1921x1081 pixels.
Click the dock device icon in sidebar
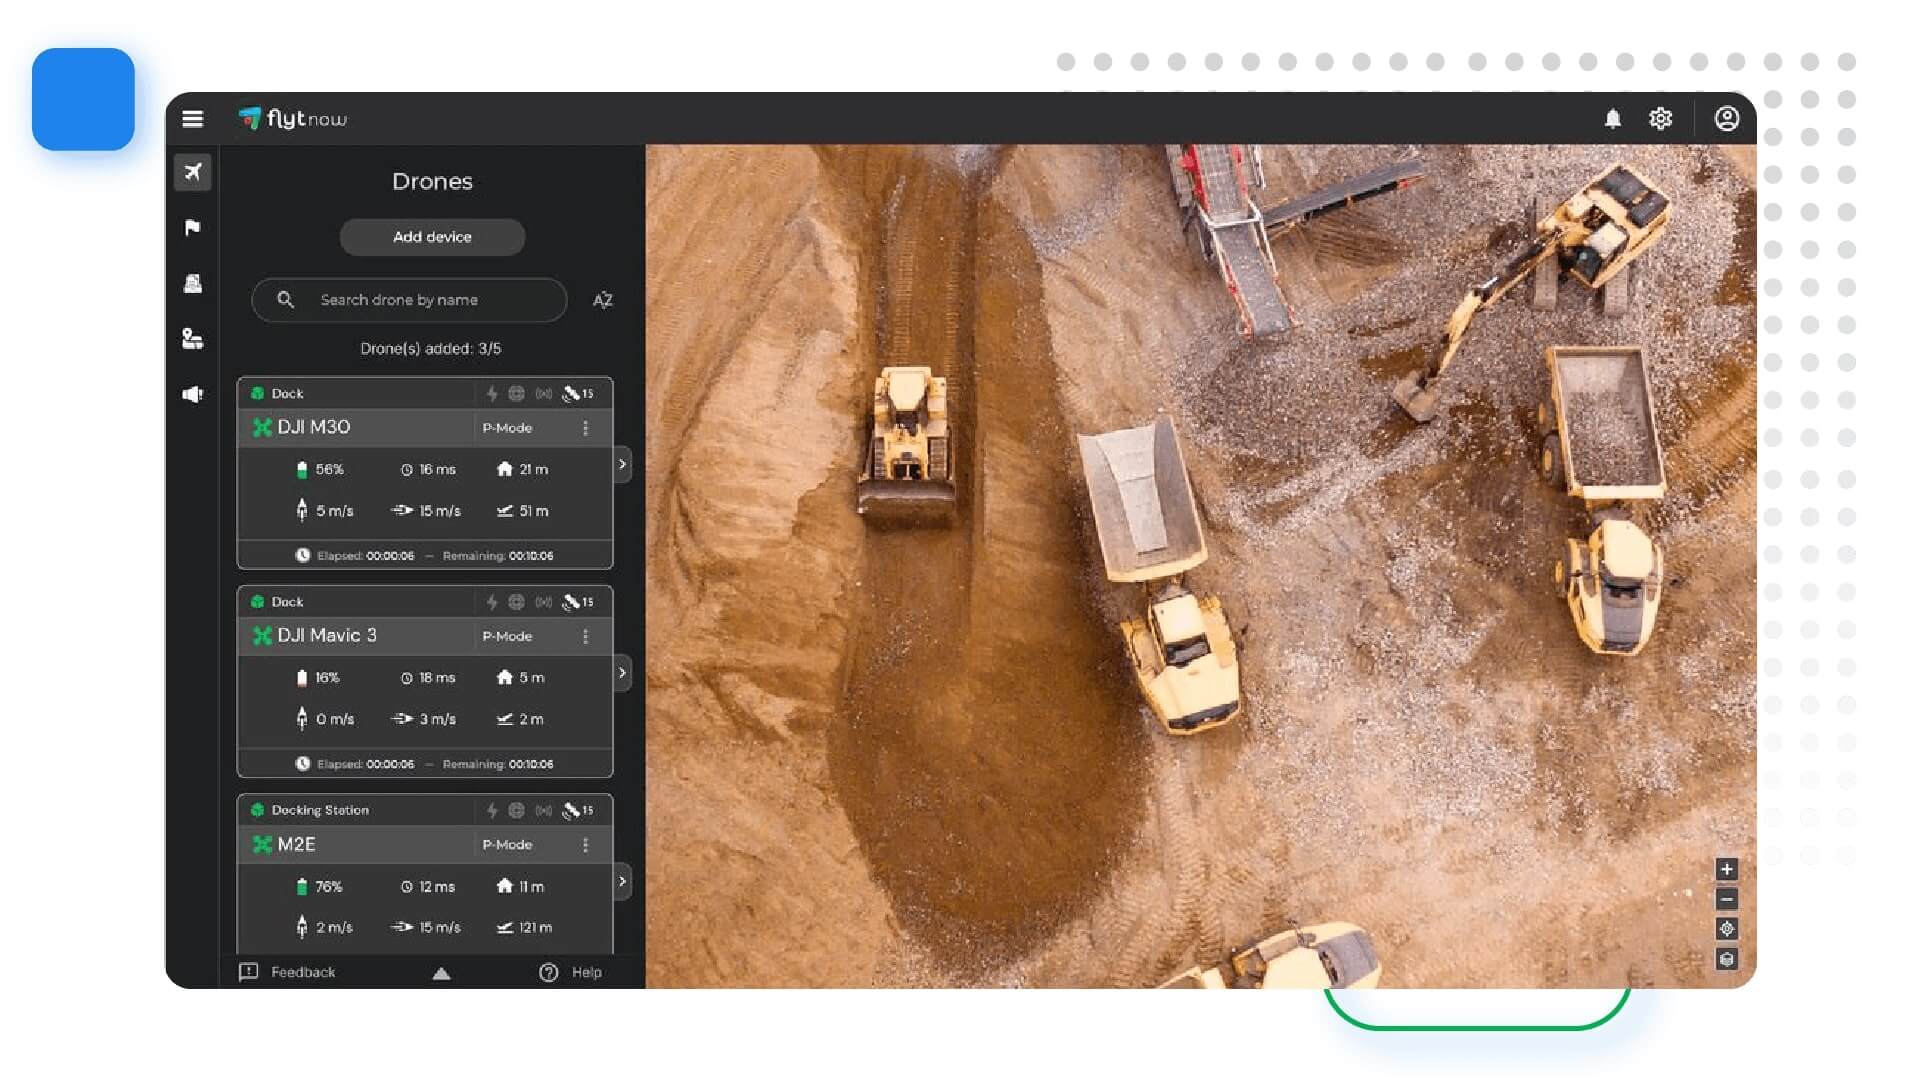(192, 284)
